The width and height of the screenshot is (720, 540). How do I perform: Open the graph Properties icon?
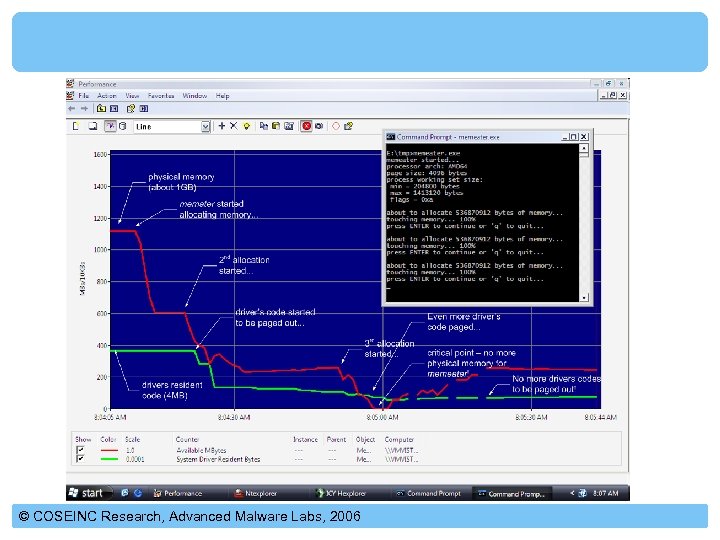point(289,126)
